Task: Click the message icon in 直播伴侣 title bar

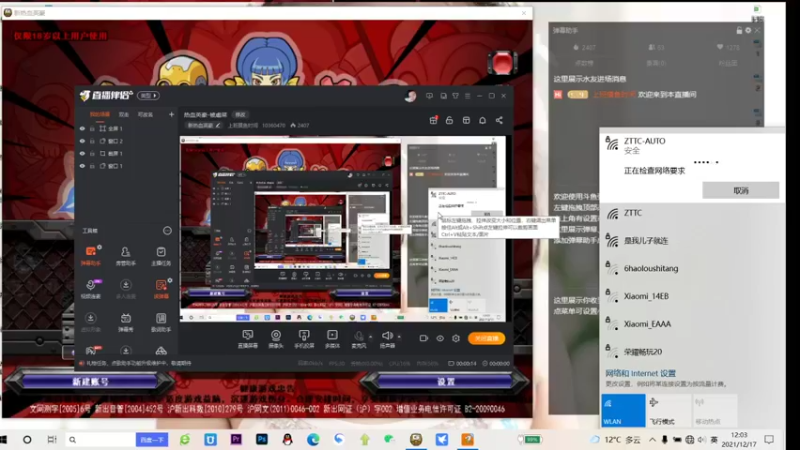Action: 429,96
